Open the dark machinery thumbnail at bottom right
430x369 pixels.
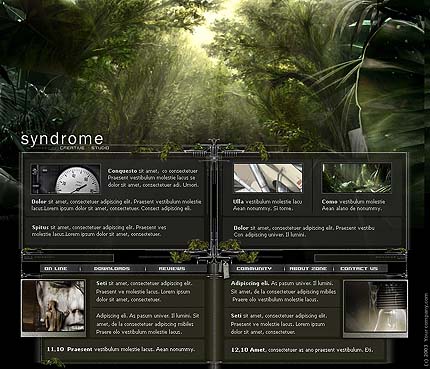(375, 308)
